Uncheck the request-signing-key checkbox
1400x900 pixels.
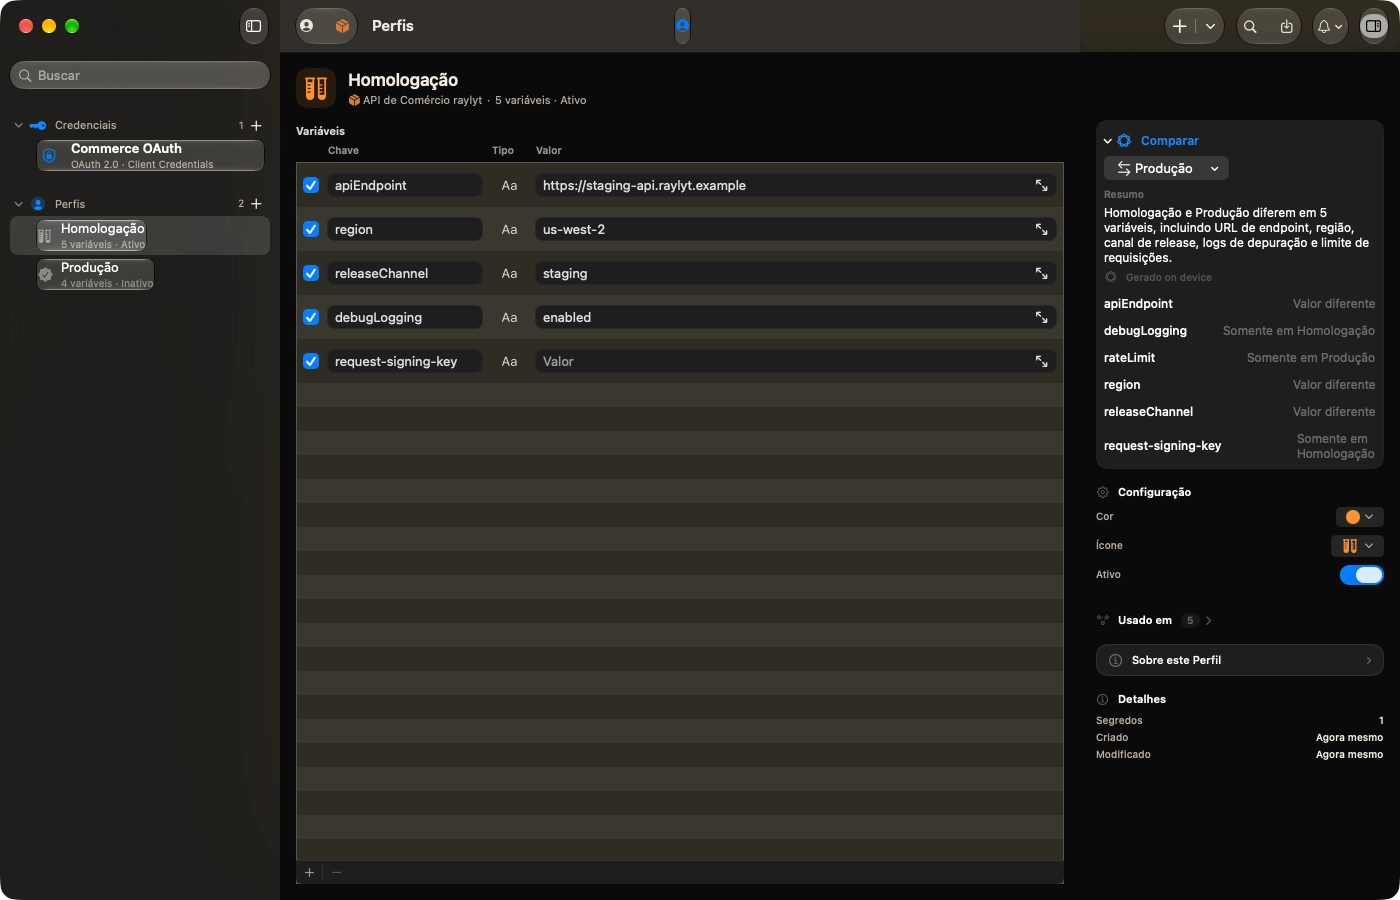click(x=311, y=361)
